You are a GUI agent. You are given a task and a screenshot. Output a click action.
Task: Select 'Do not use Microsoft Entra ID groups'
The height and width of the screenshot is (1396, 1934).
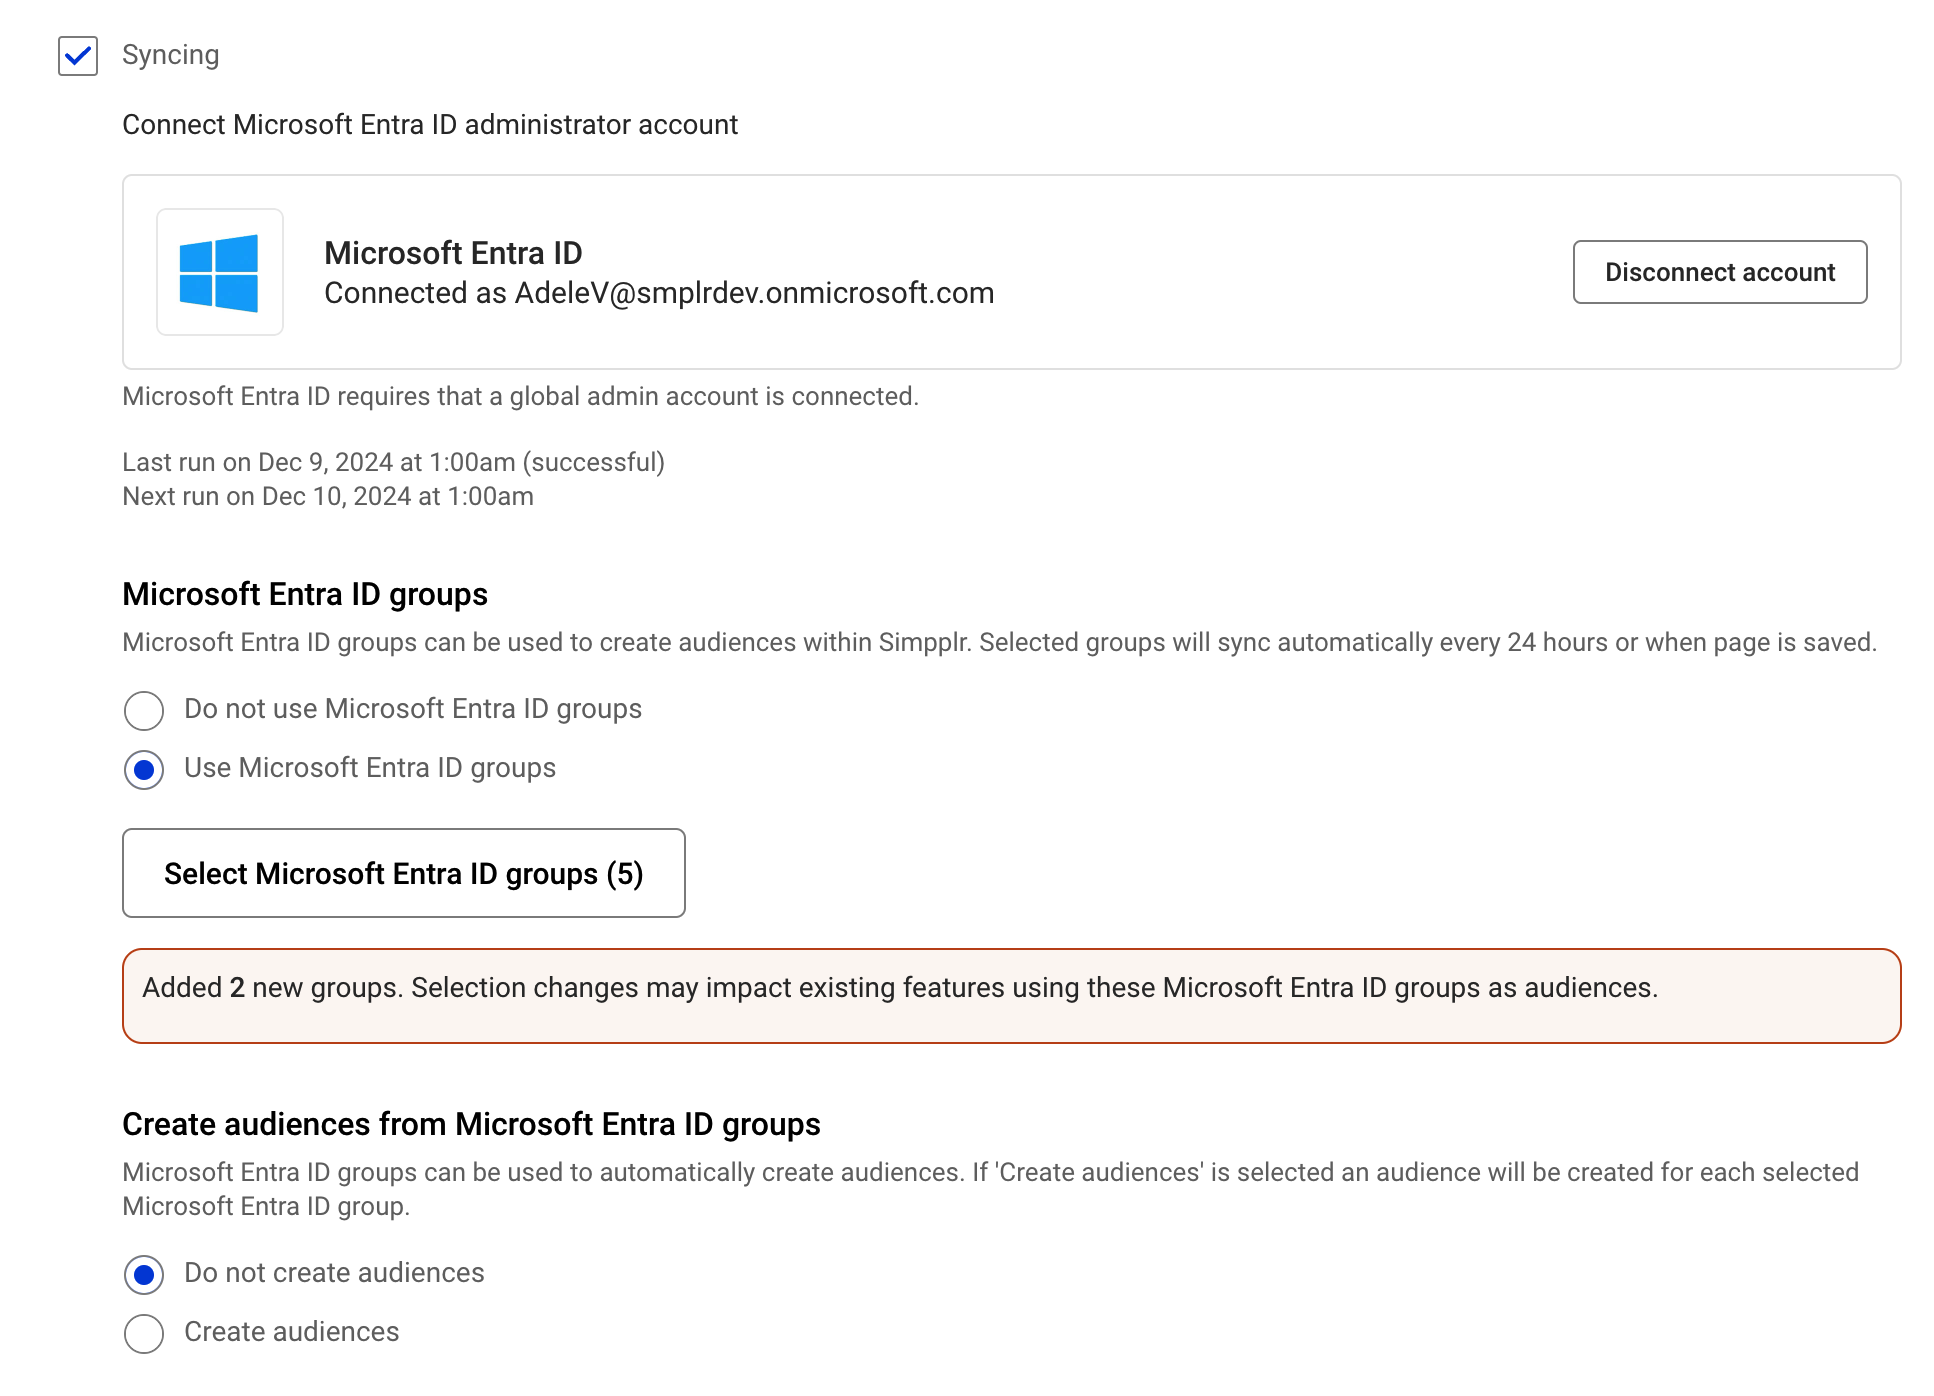point(144,711)
